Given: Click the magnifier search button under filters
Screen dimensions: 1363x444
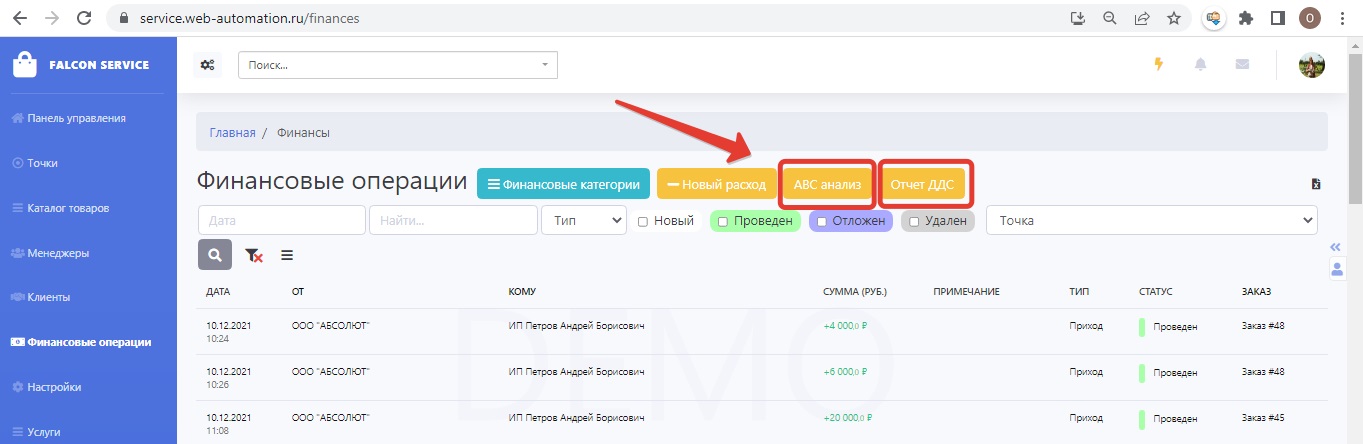Looking at the screenshot, I should [215, 255].
